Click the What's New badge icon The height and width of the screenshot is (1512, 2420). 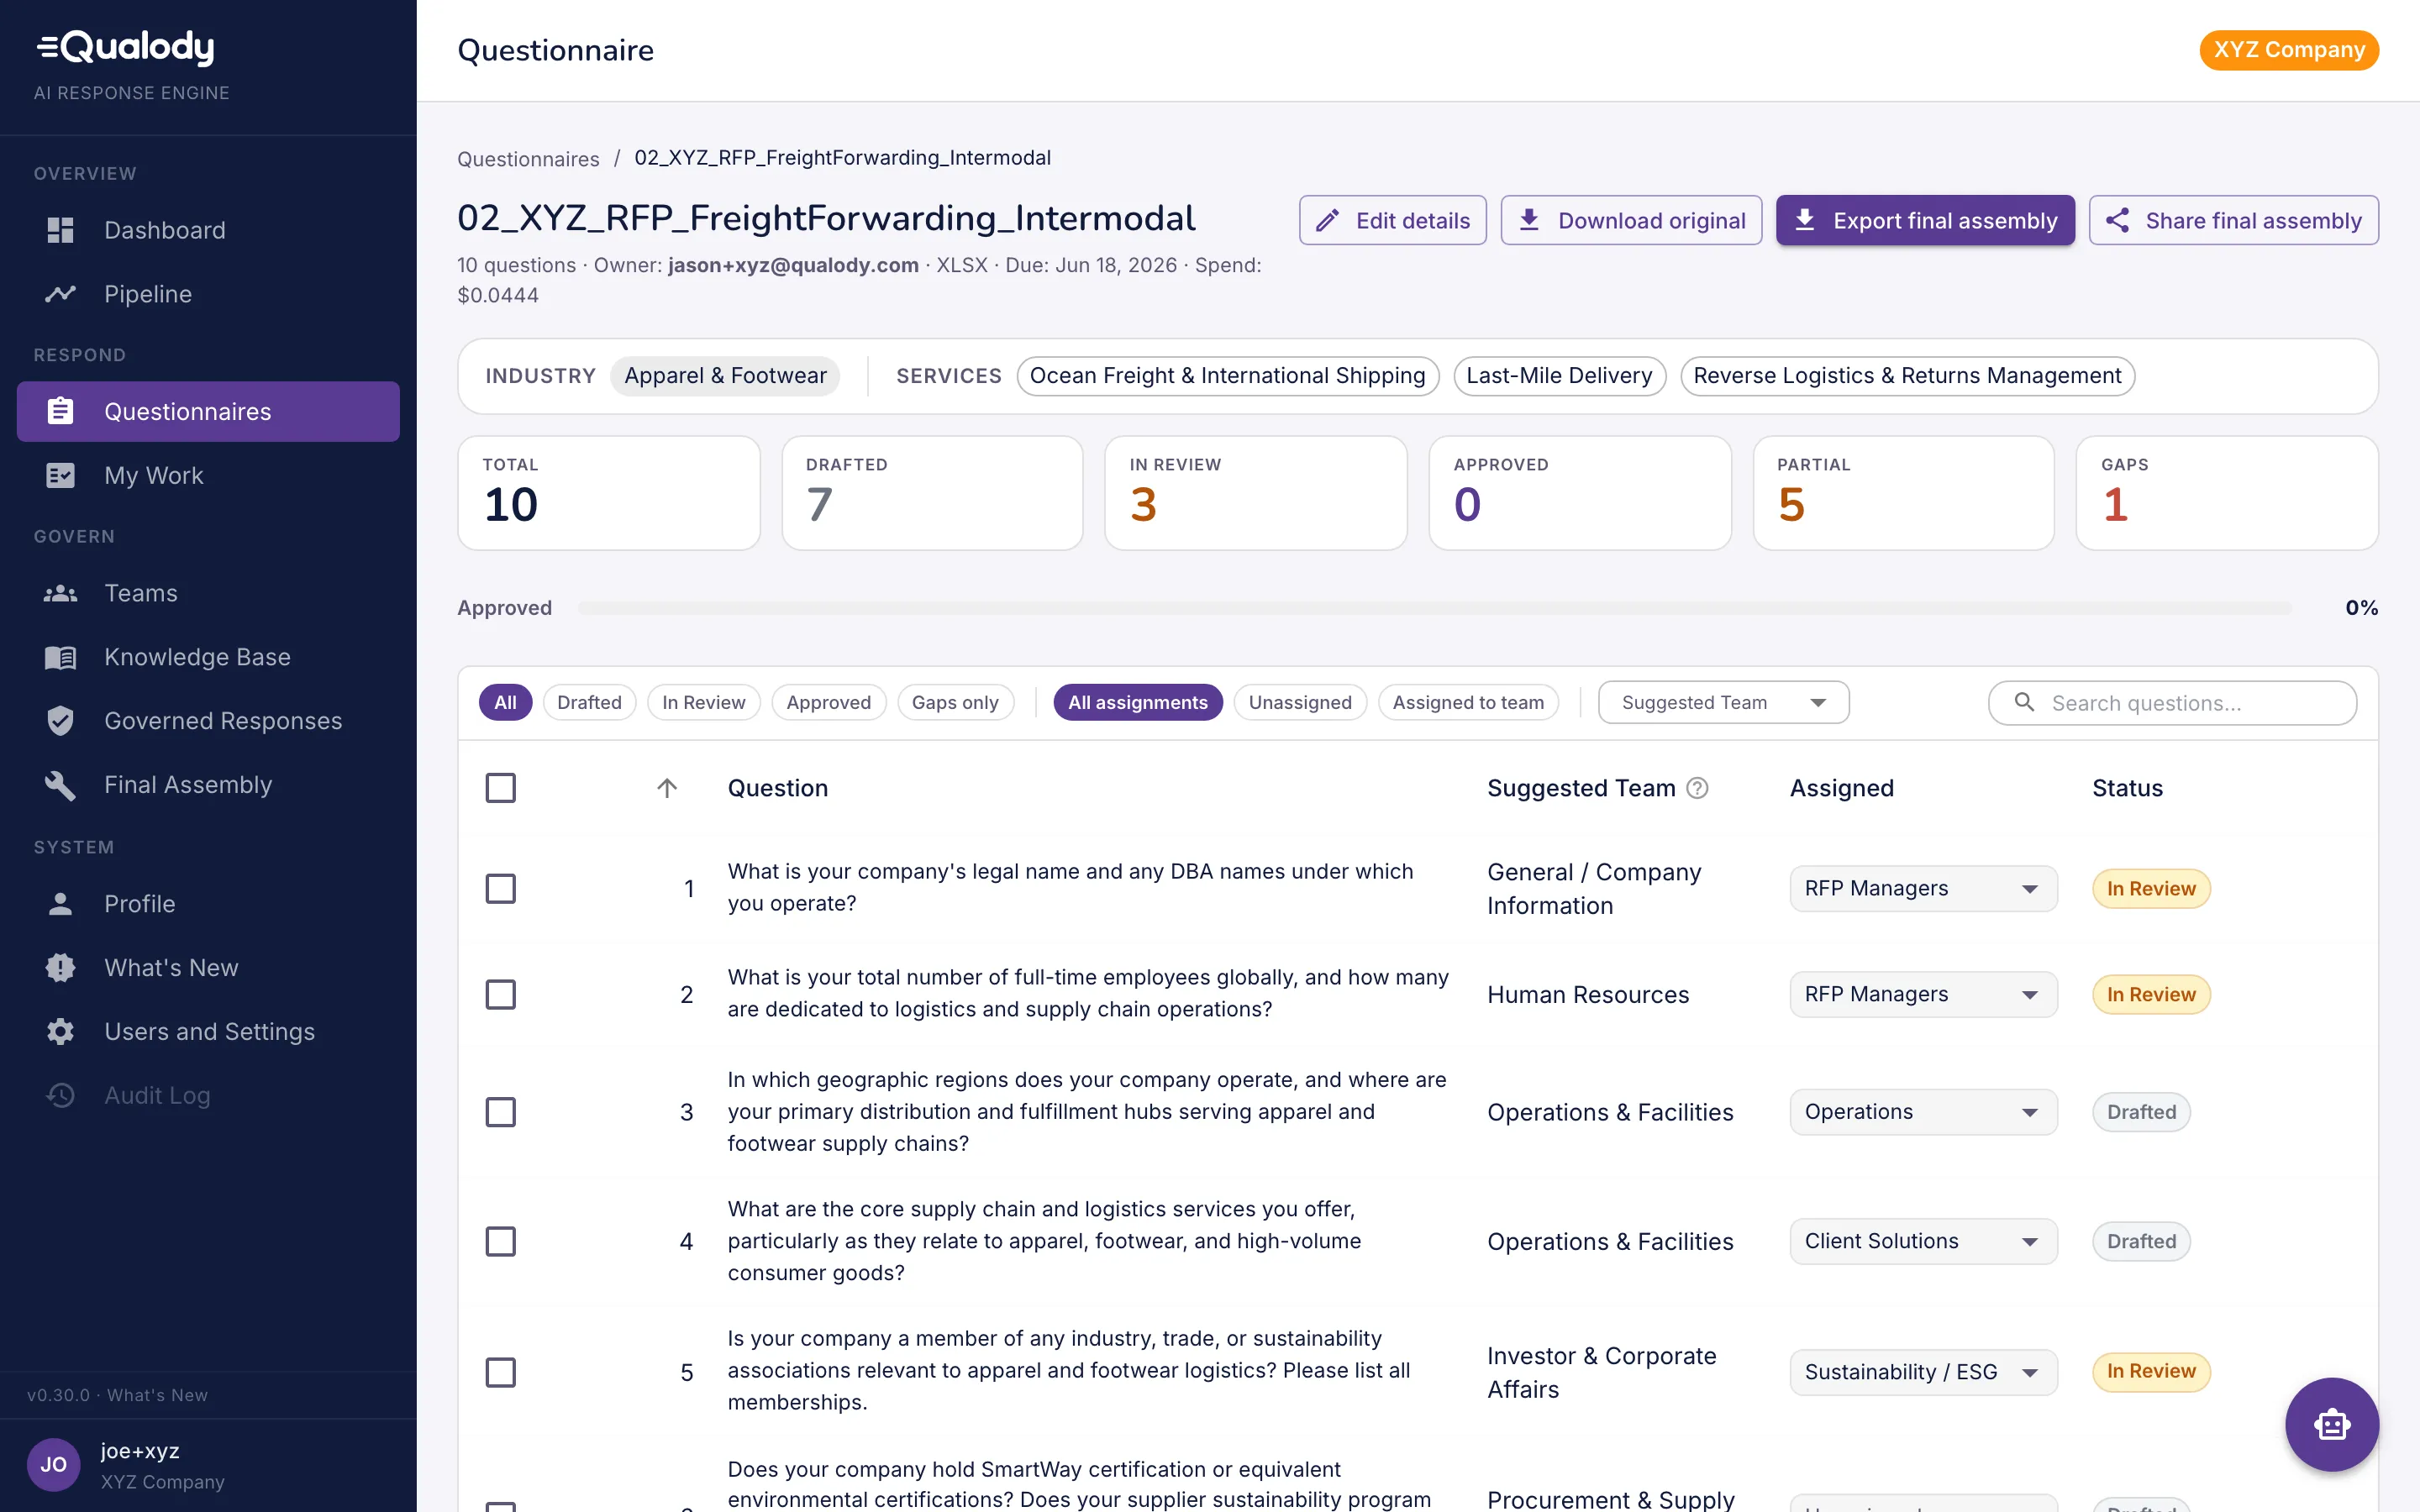tap(60, 967)
